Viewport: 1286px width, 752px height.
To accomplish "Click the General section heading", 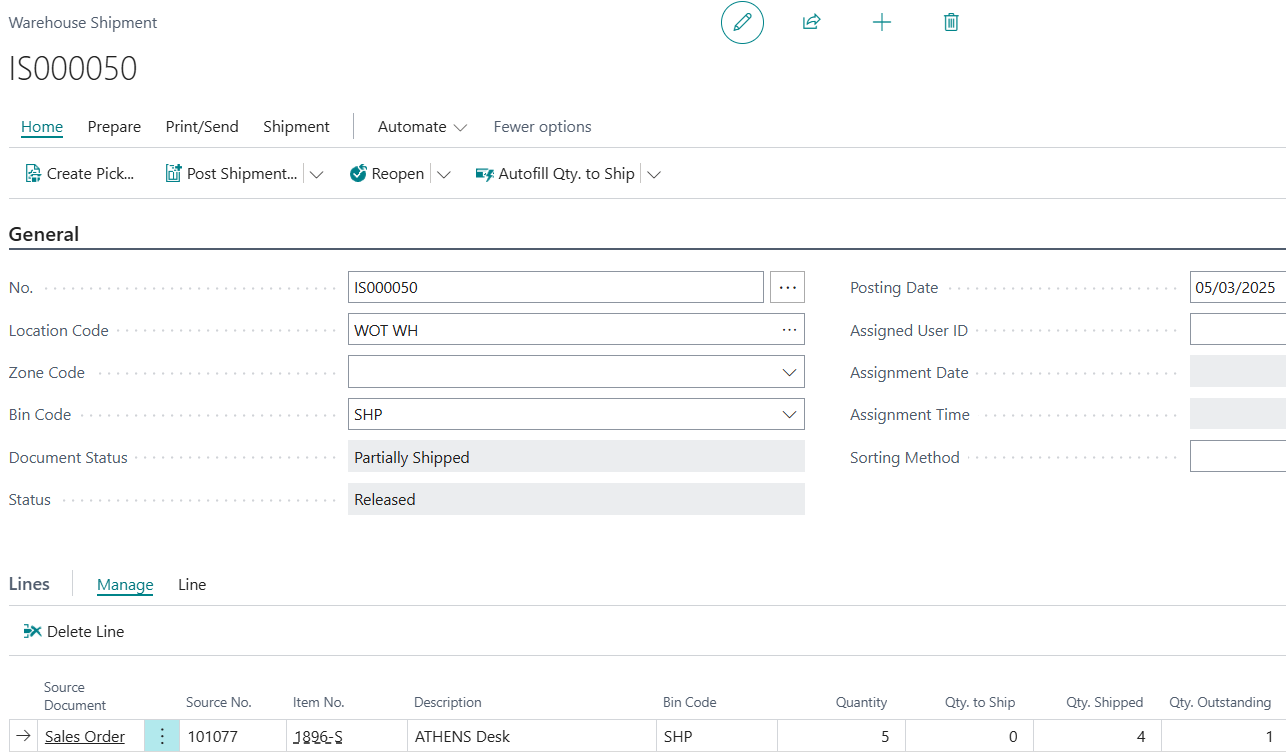I will point(44,235).
